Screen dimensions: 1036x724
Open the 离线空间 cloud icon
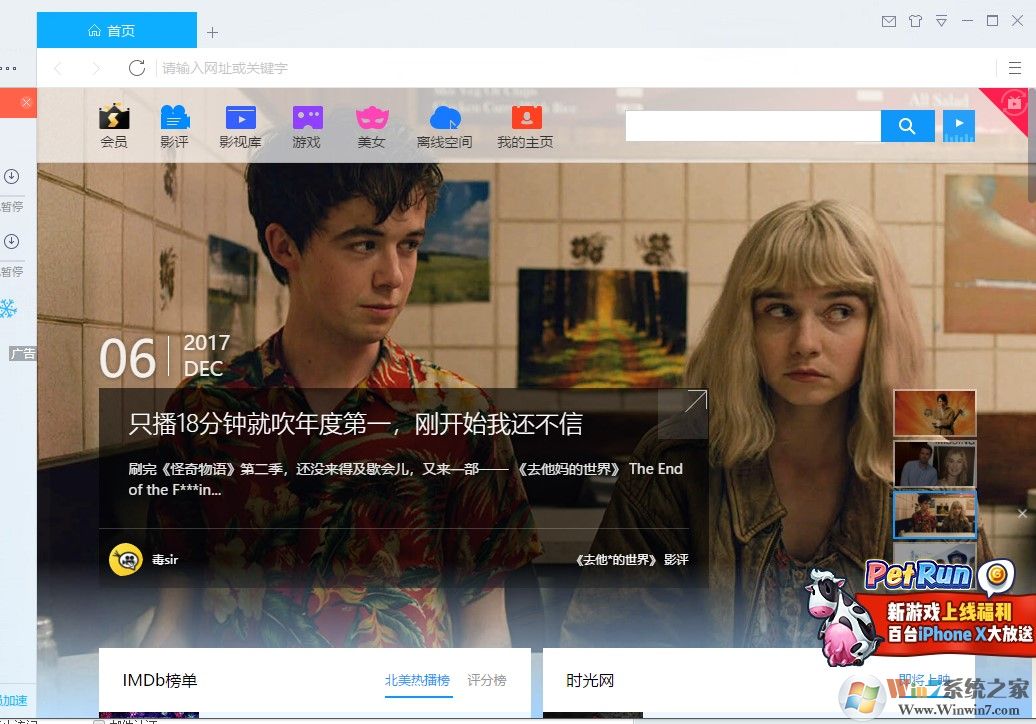point(445,126)
